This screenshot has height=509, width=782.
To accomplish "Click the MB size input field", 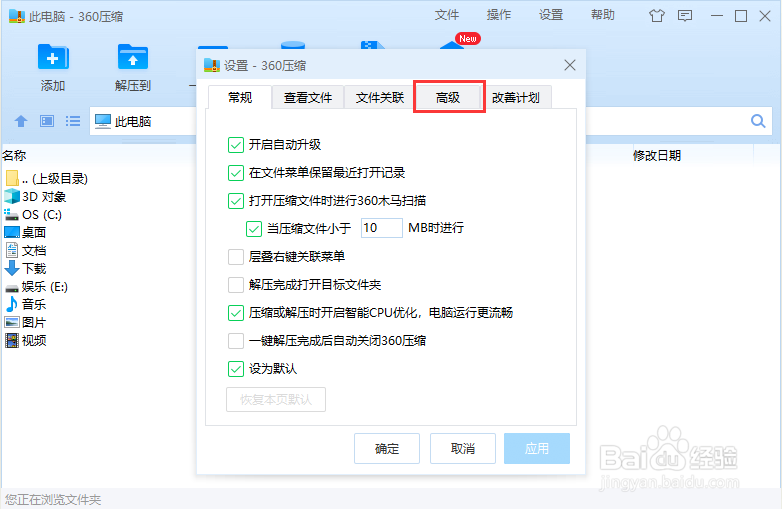I will 381,228.
